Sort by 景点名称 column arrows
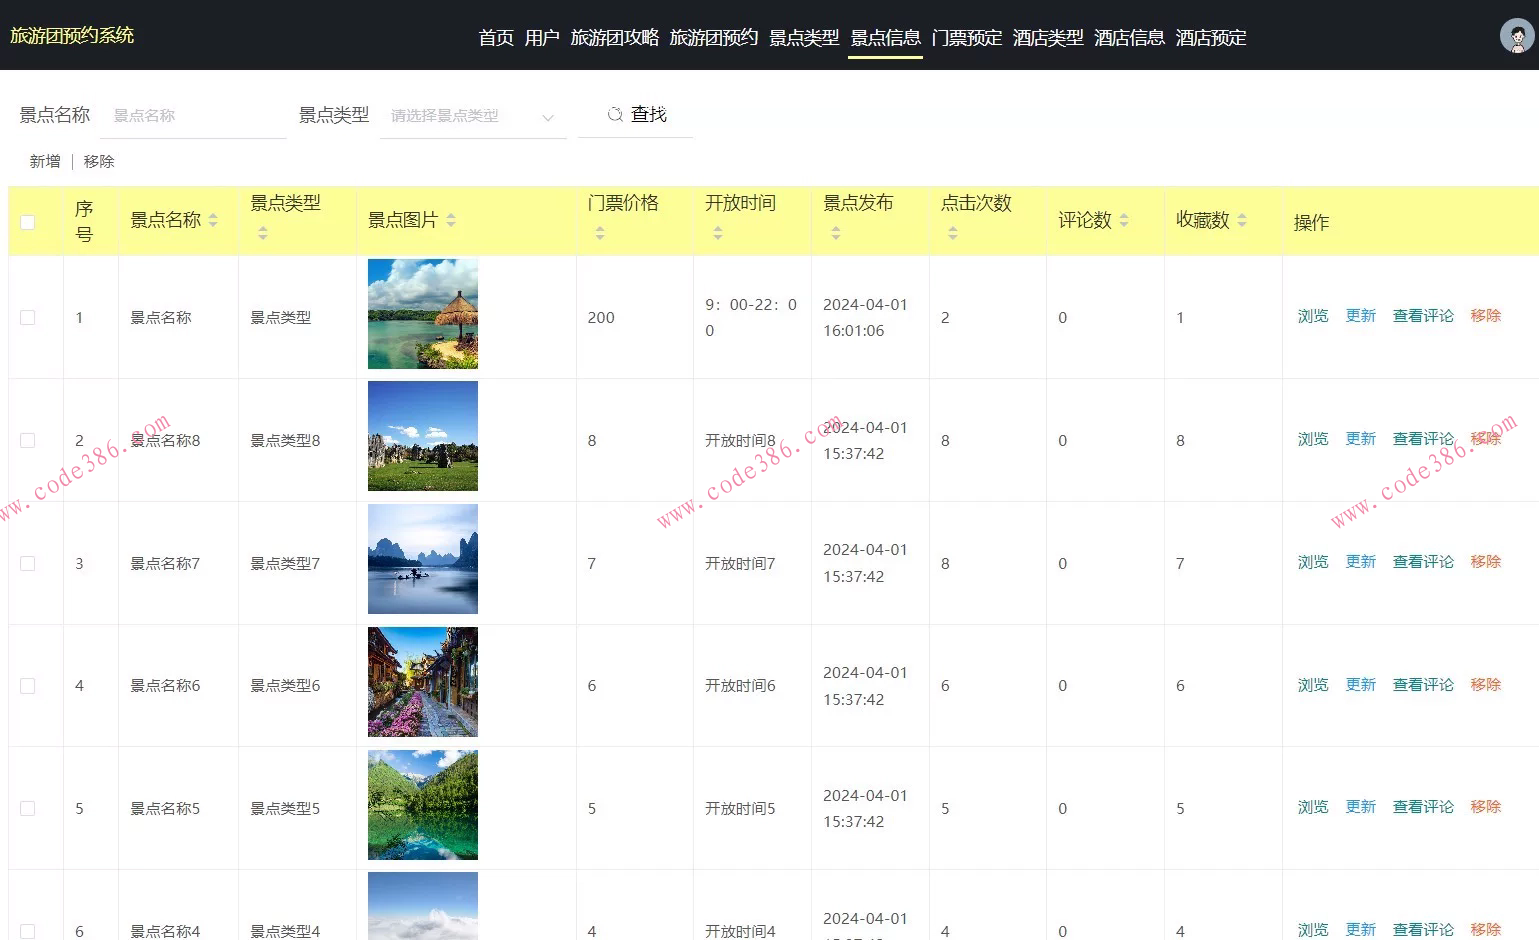Image resolution: width=1539 pixels, height=940 pixels. click(213, 220)
